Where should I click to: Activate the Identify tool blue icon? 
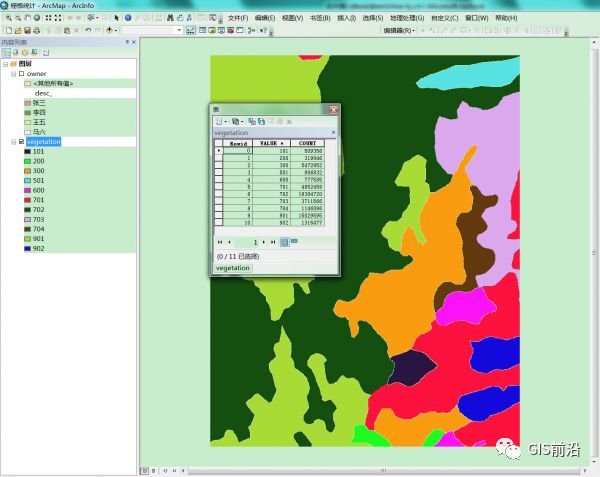[x=128, y=18]
